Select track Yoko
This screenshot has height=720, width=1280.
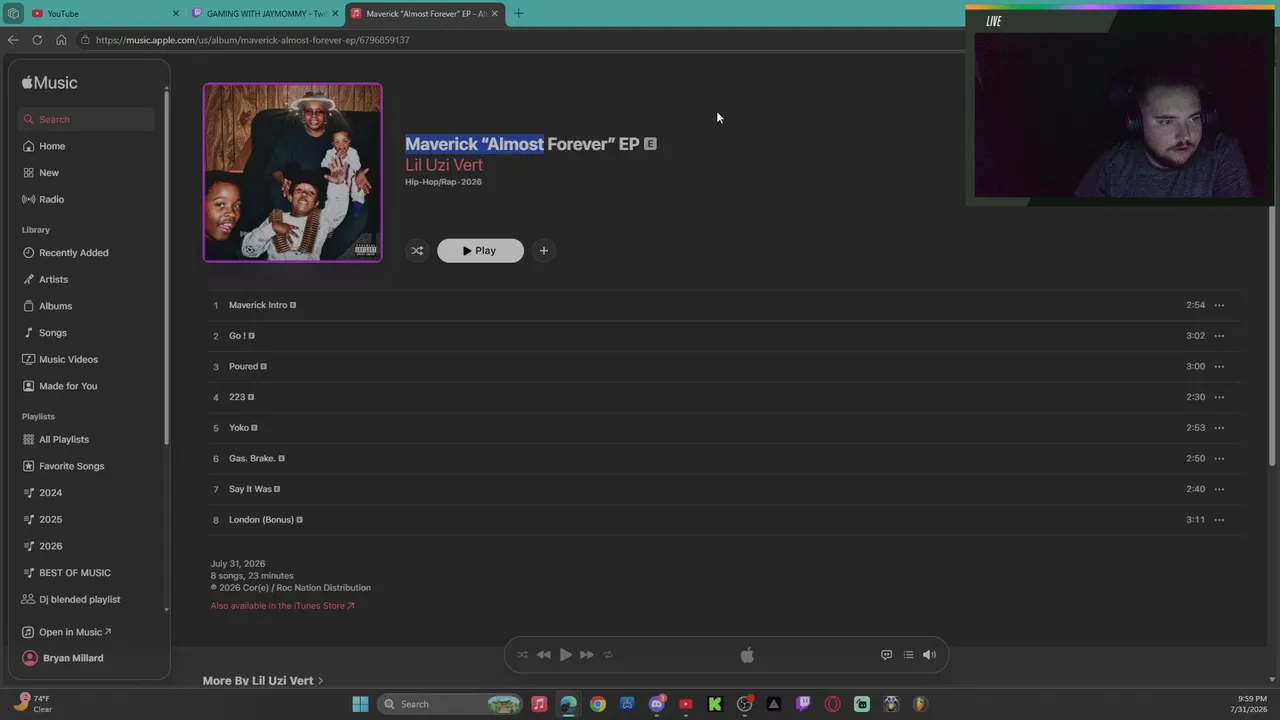(x=239, y=428)
